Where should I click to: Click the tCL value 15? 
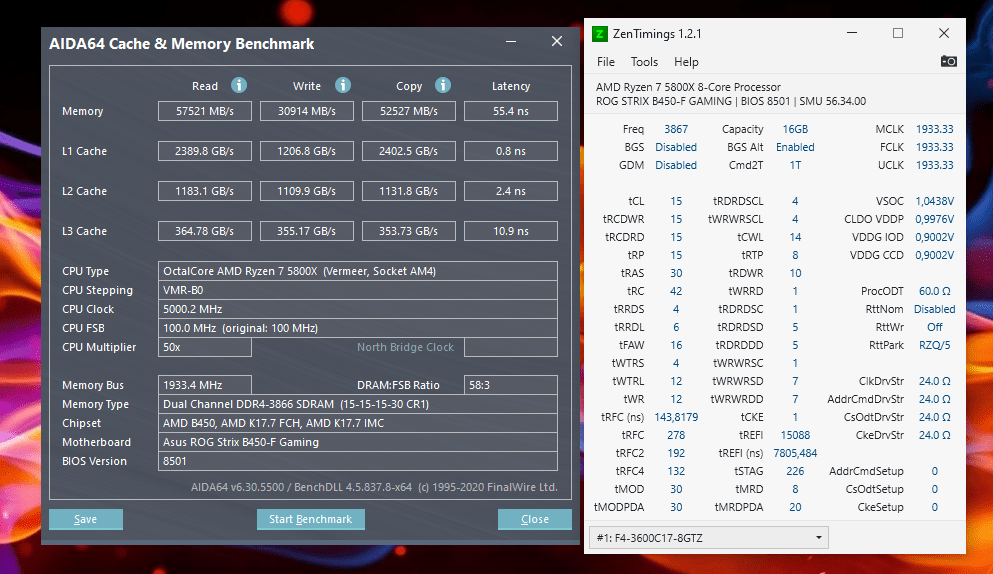click(676, 201)
